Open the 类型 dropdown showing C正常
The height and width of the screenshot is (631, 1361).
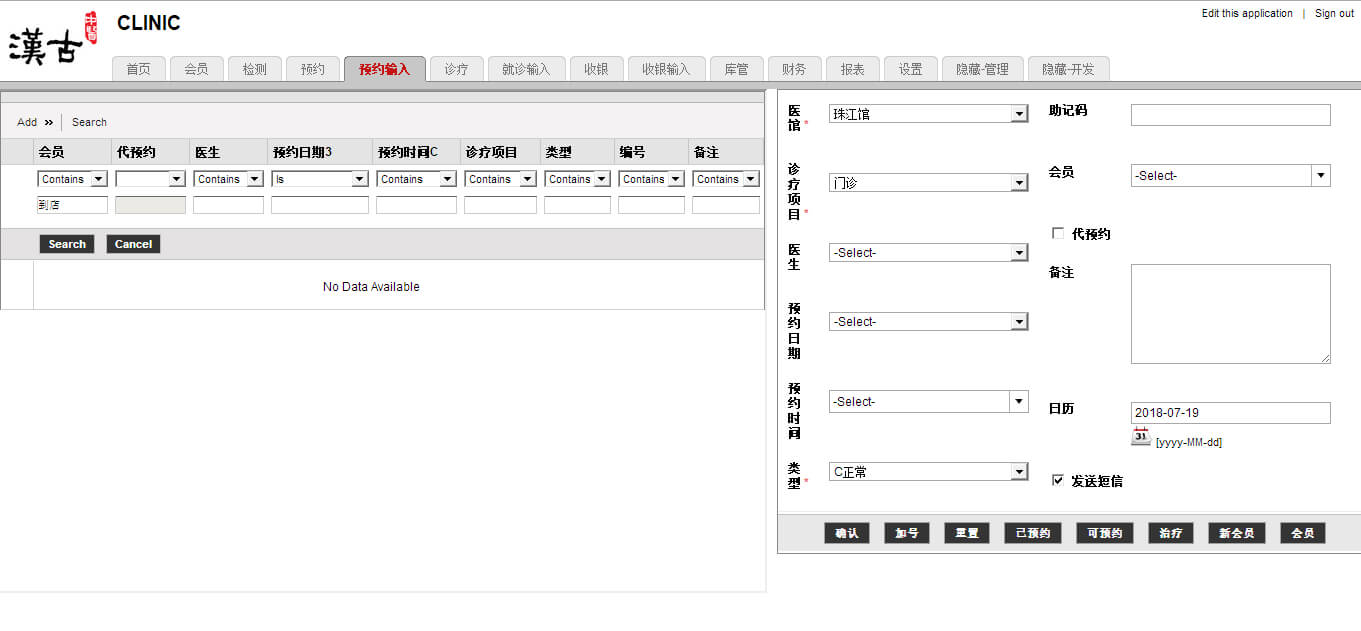[928, 472]
